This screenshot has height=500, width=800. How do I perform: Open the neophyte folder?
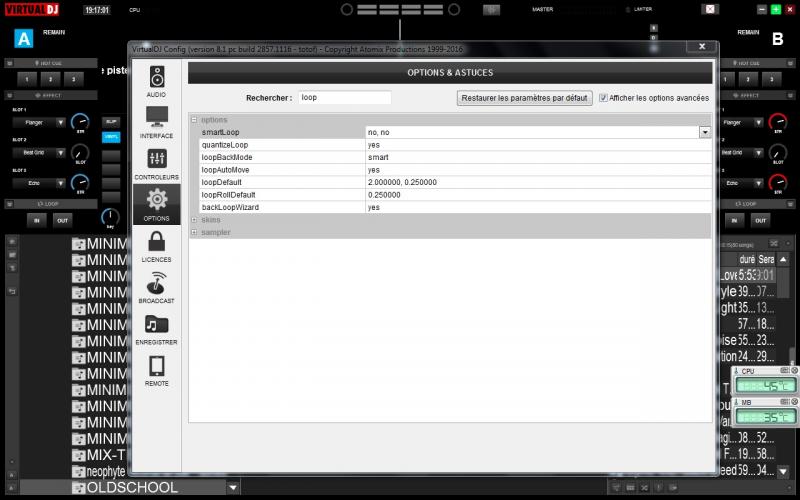click(98, 471)
